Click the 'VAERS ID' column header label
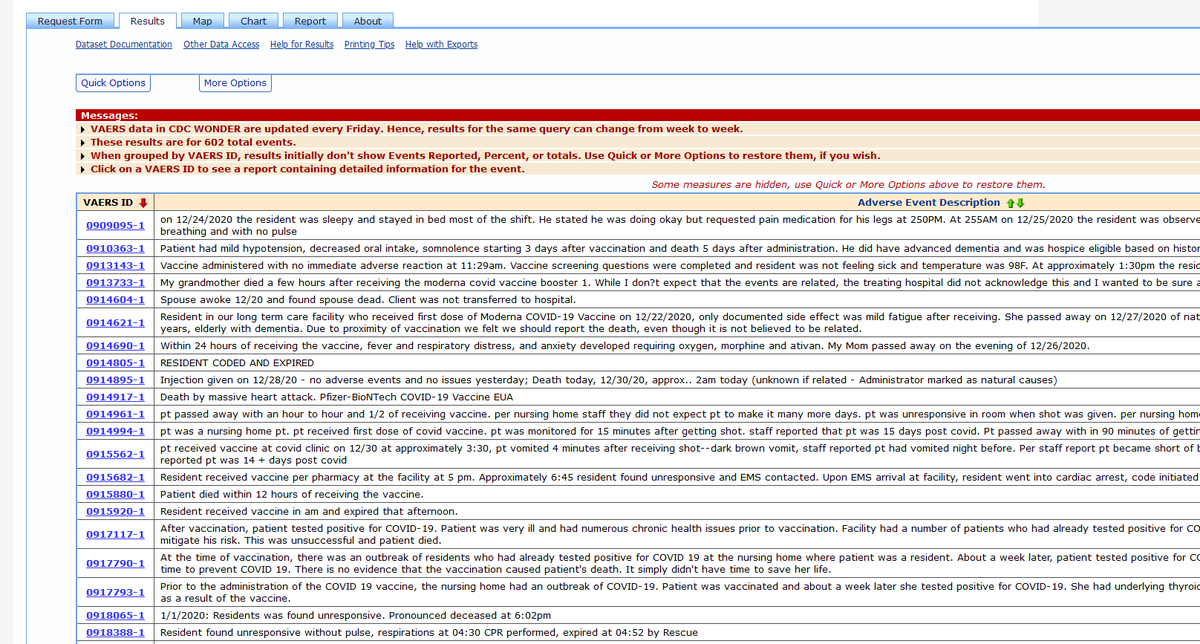The image size is (1200, 644). point(109,202)
